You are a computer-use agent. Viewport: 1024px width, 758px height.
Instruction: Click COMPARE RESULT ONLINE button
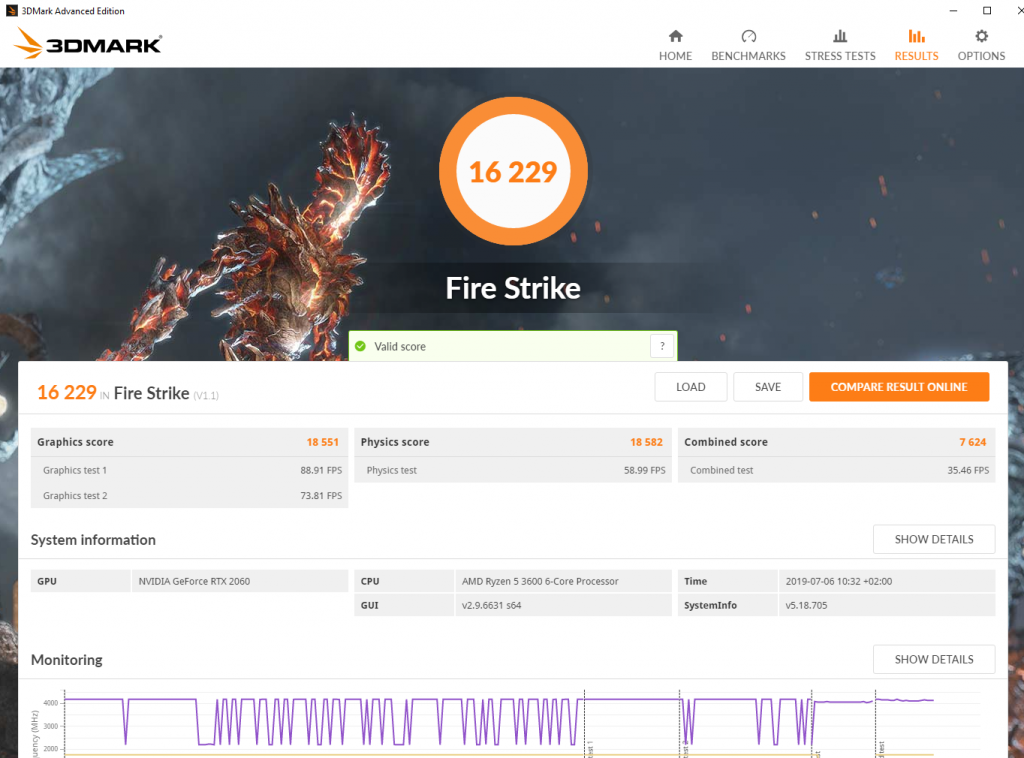[899, 387]
